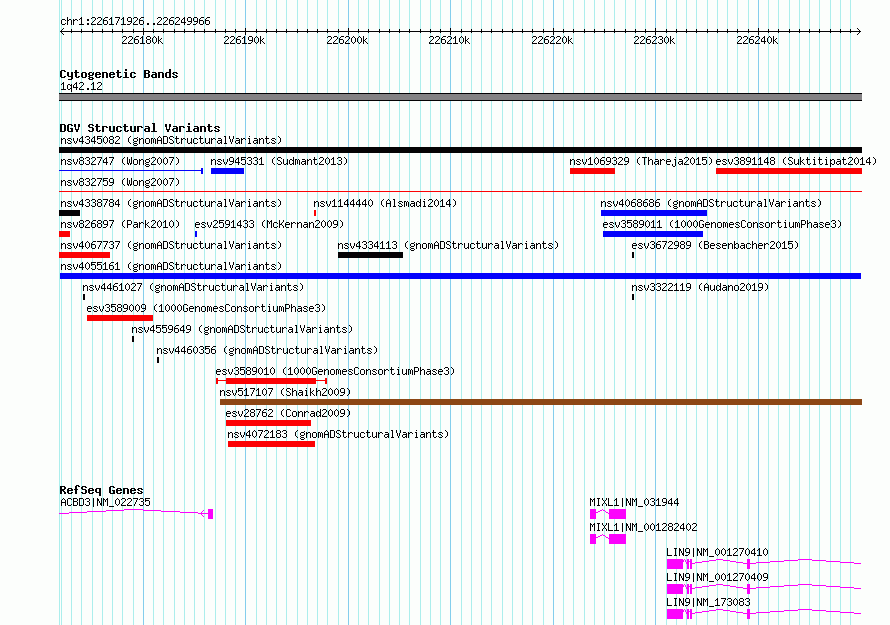Click DGV Structural Variants track title
This screenshot has height=625, width=890.
tap(140, 128)
